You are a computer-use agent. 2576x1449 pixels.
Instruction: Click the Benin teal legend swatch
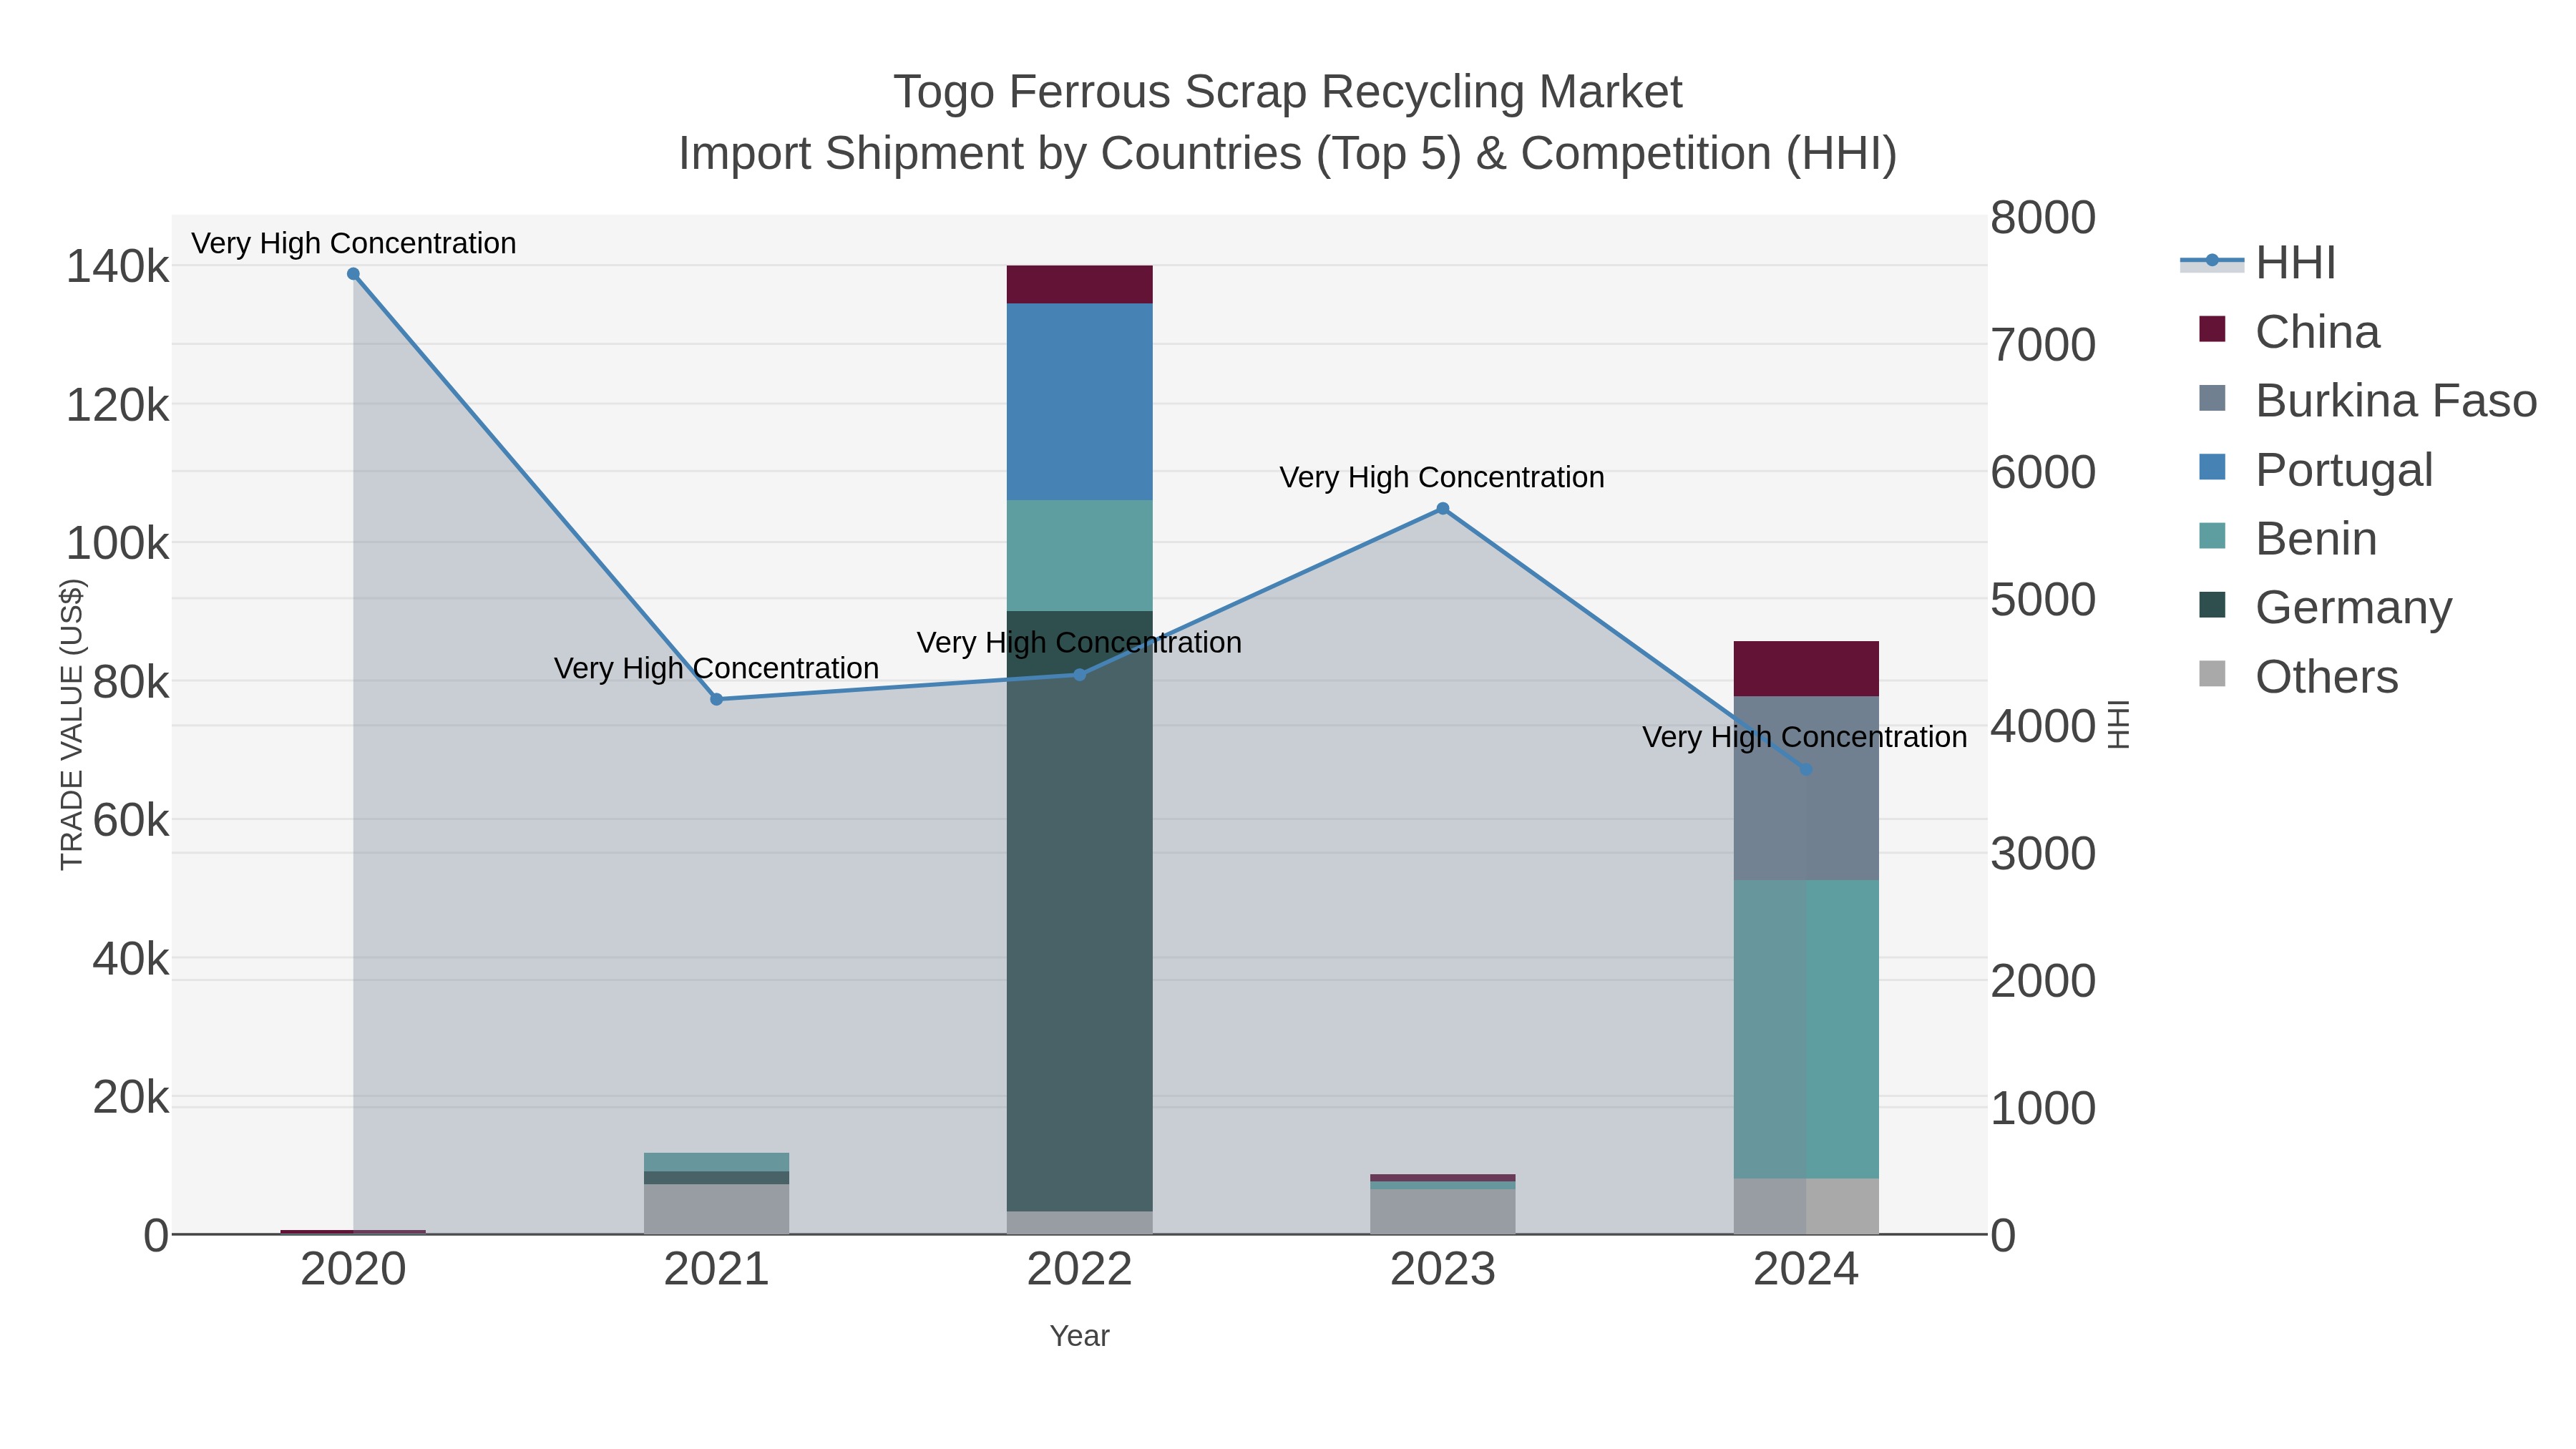(x=2212, y=536)
